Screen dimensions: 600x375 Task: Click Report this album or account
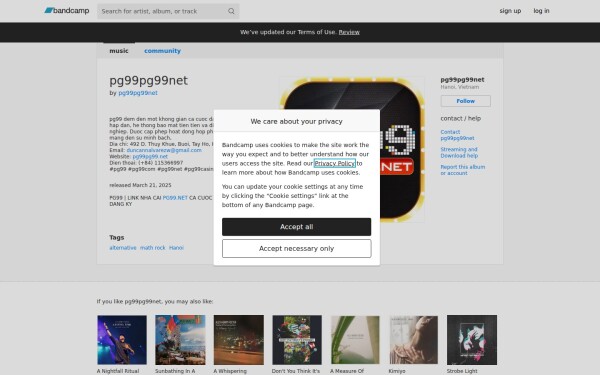(x=463, y=170)
